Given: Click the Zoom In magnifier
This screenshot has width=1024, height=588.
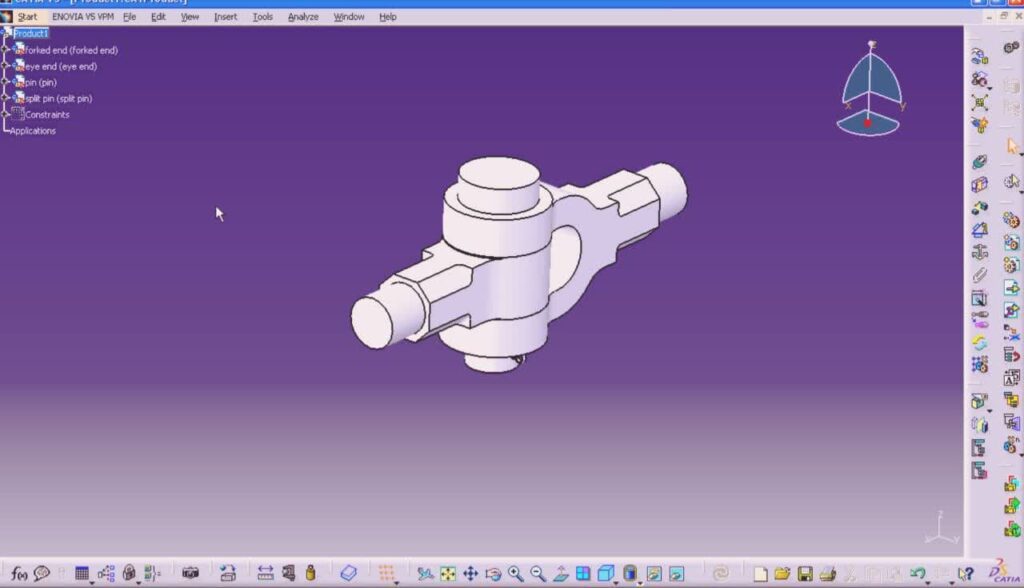Looking at the screenshot, I should point(515,574).
